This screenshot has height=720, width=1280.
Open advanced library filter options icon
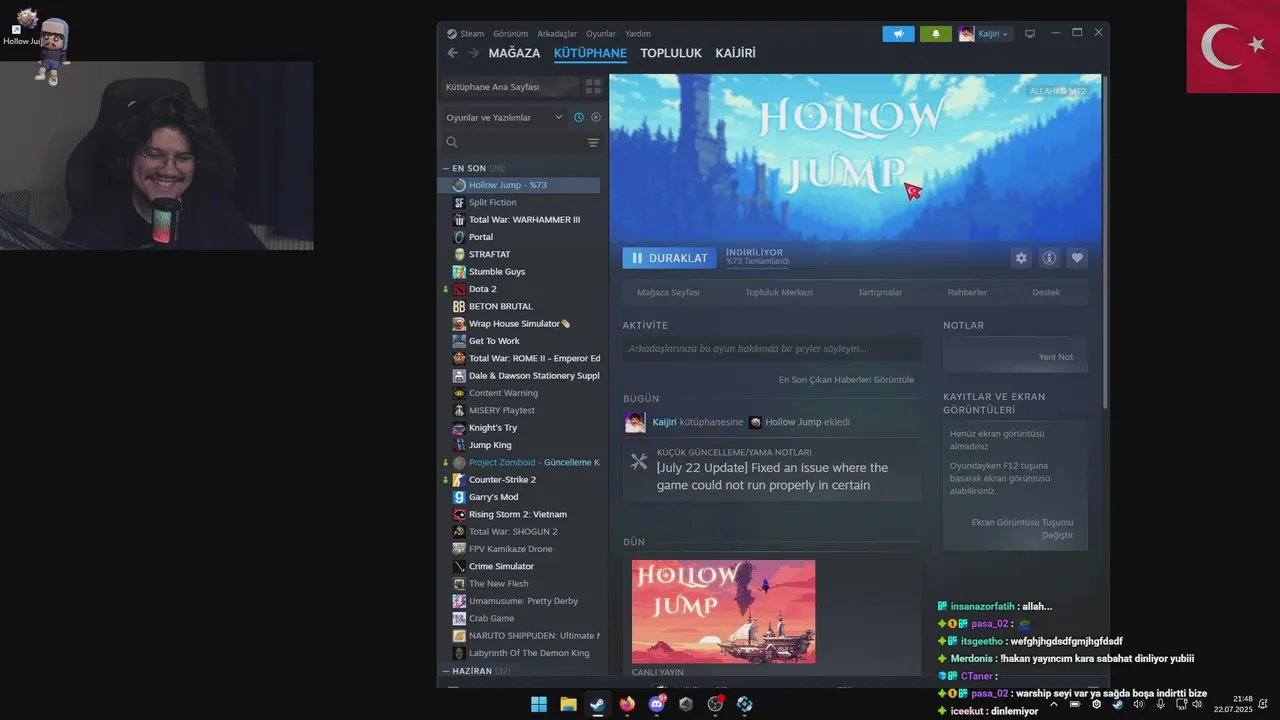click(x=593, y=143)
